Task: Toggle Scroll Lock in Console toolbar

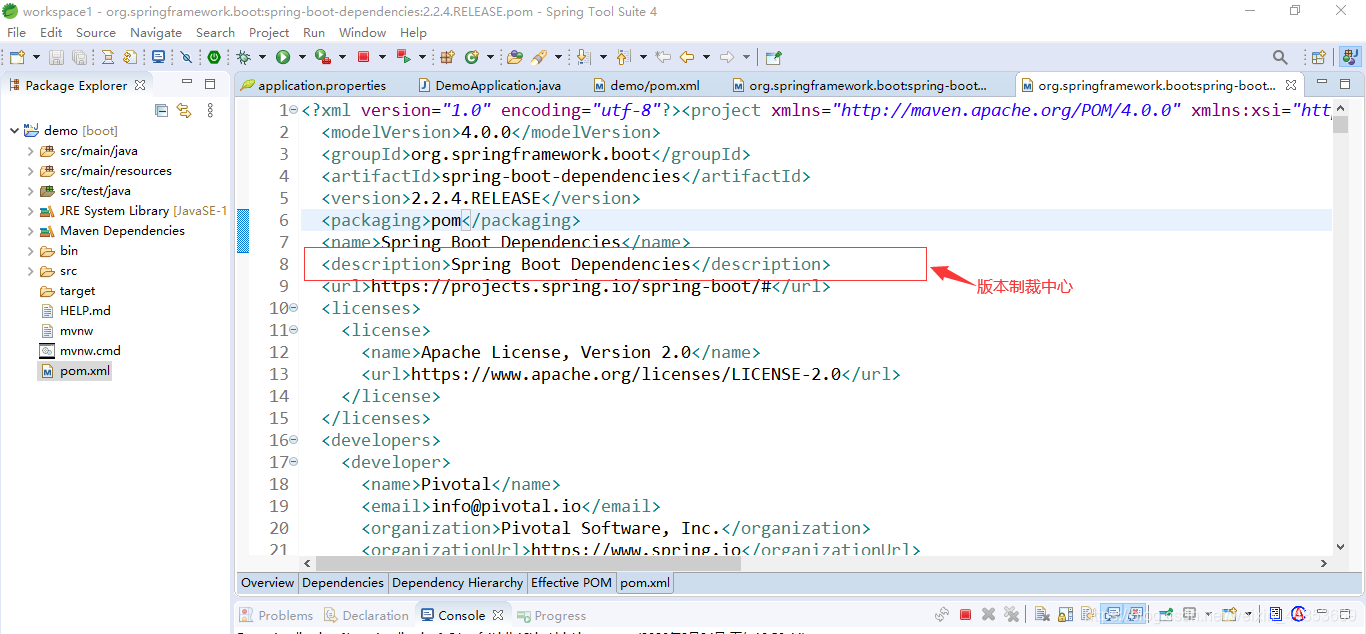Action: [1065, 614]
